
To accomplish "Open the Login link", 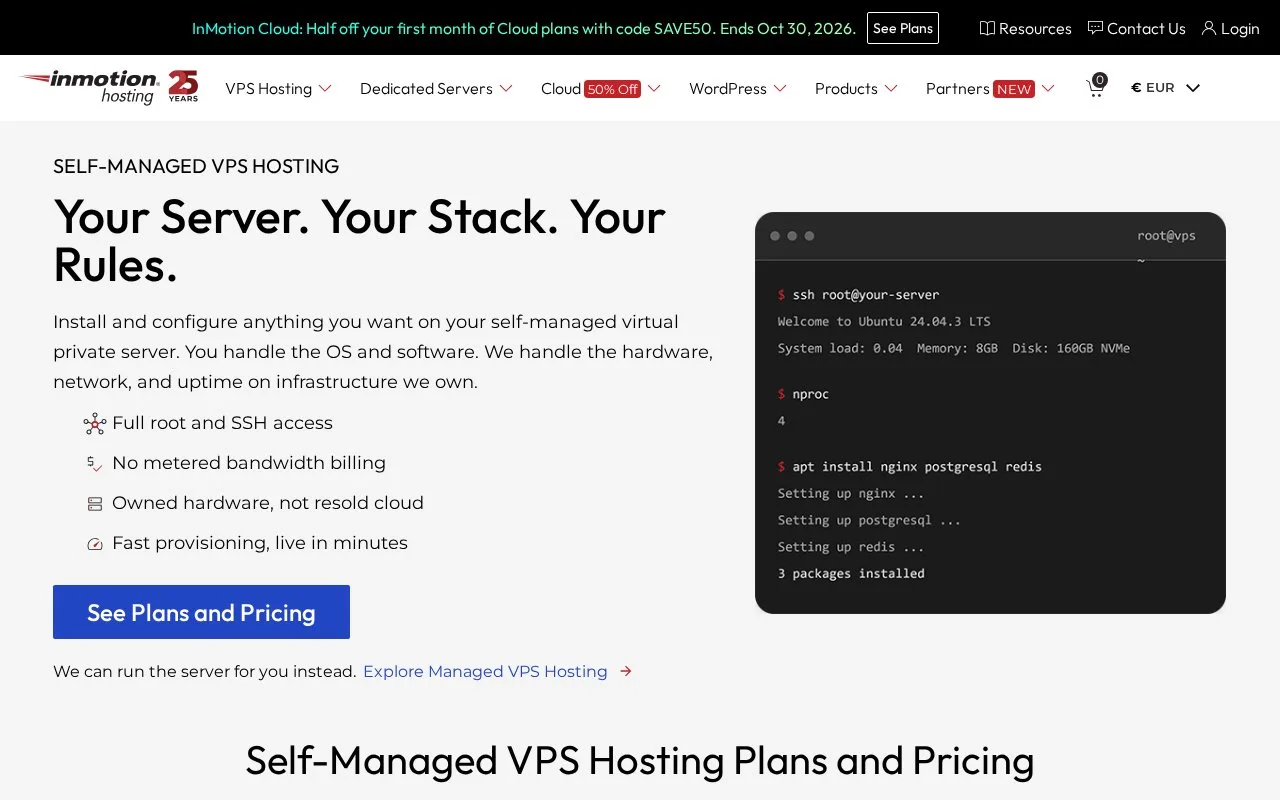I will [1240, 29].
